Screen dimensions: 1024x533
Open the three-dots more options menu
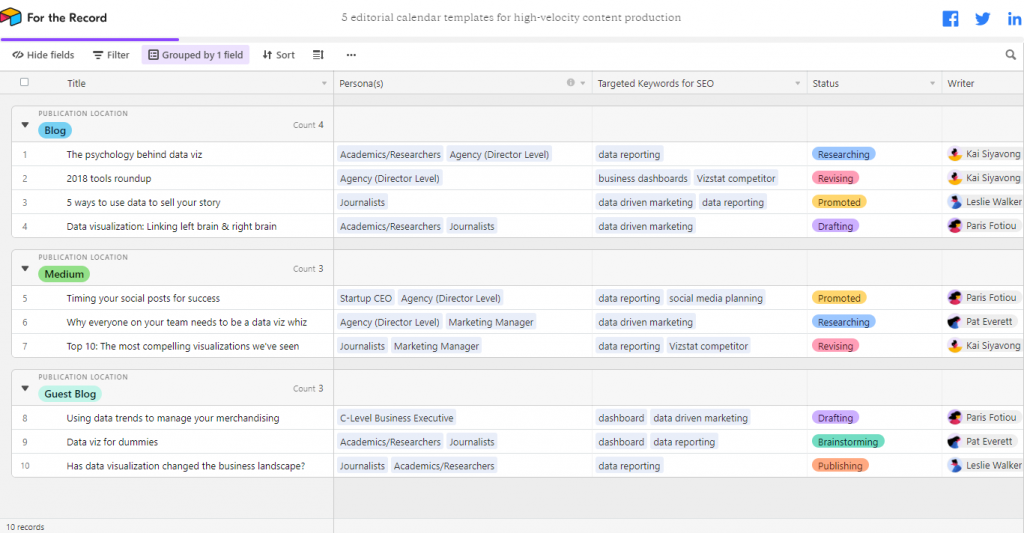(351, 55)
